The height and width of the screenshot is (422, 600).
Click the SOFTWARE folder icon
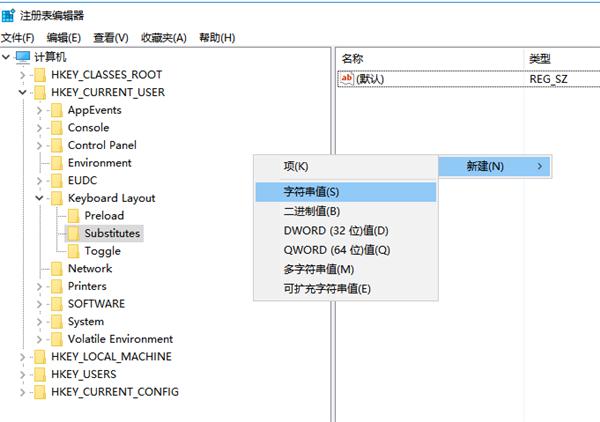tap(57, 304)
